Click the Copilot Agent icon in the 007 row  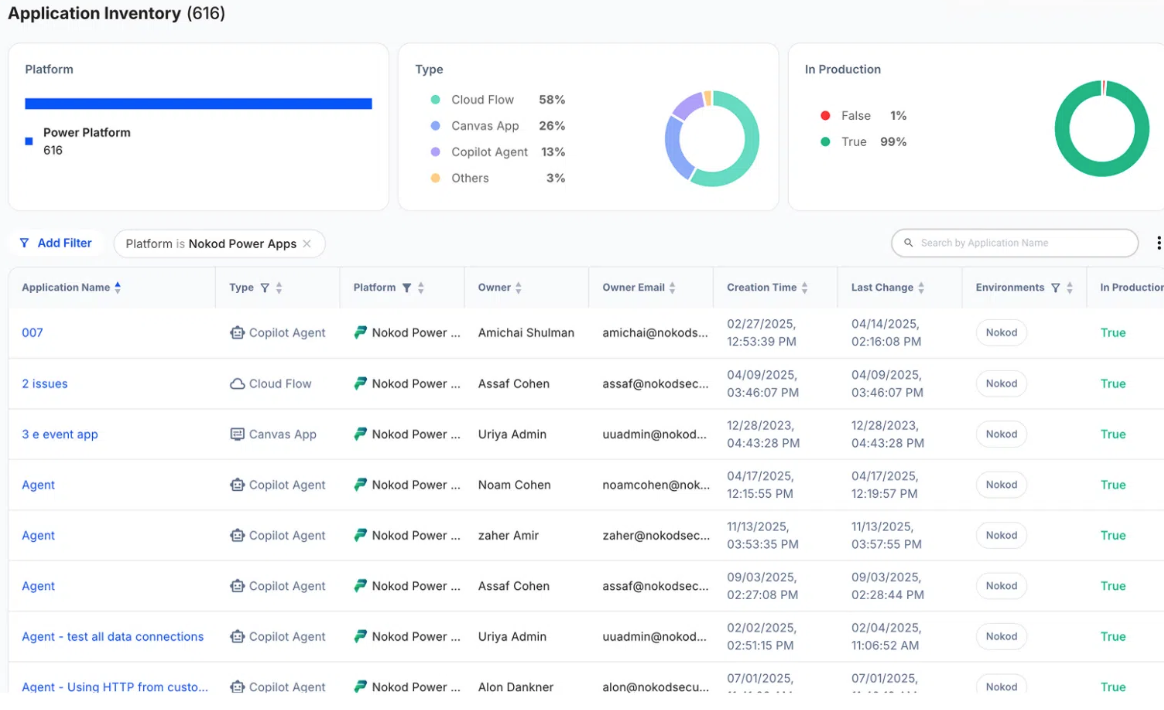[237, 333]
